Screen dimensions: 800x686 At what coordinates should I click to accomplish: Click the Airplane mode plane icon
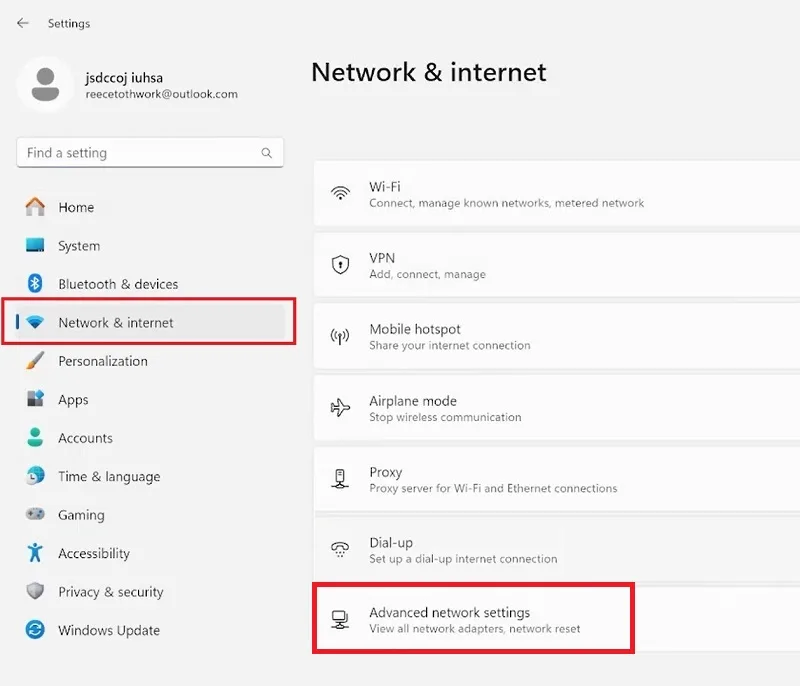(340, 408)
